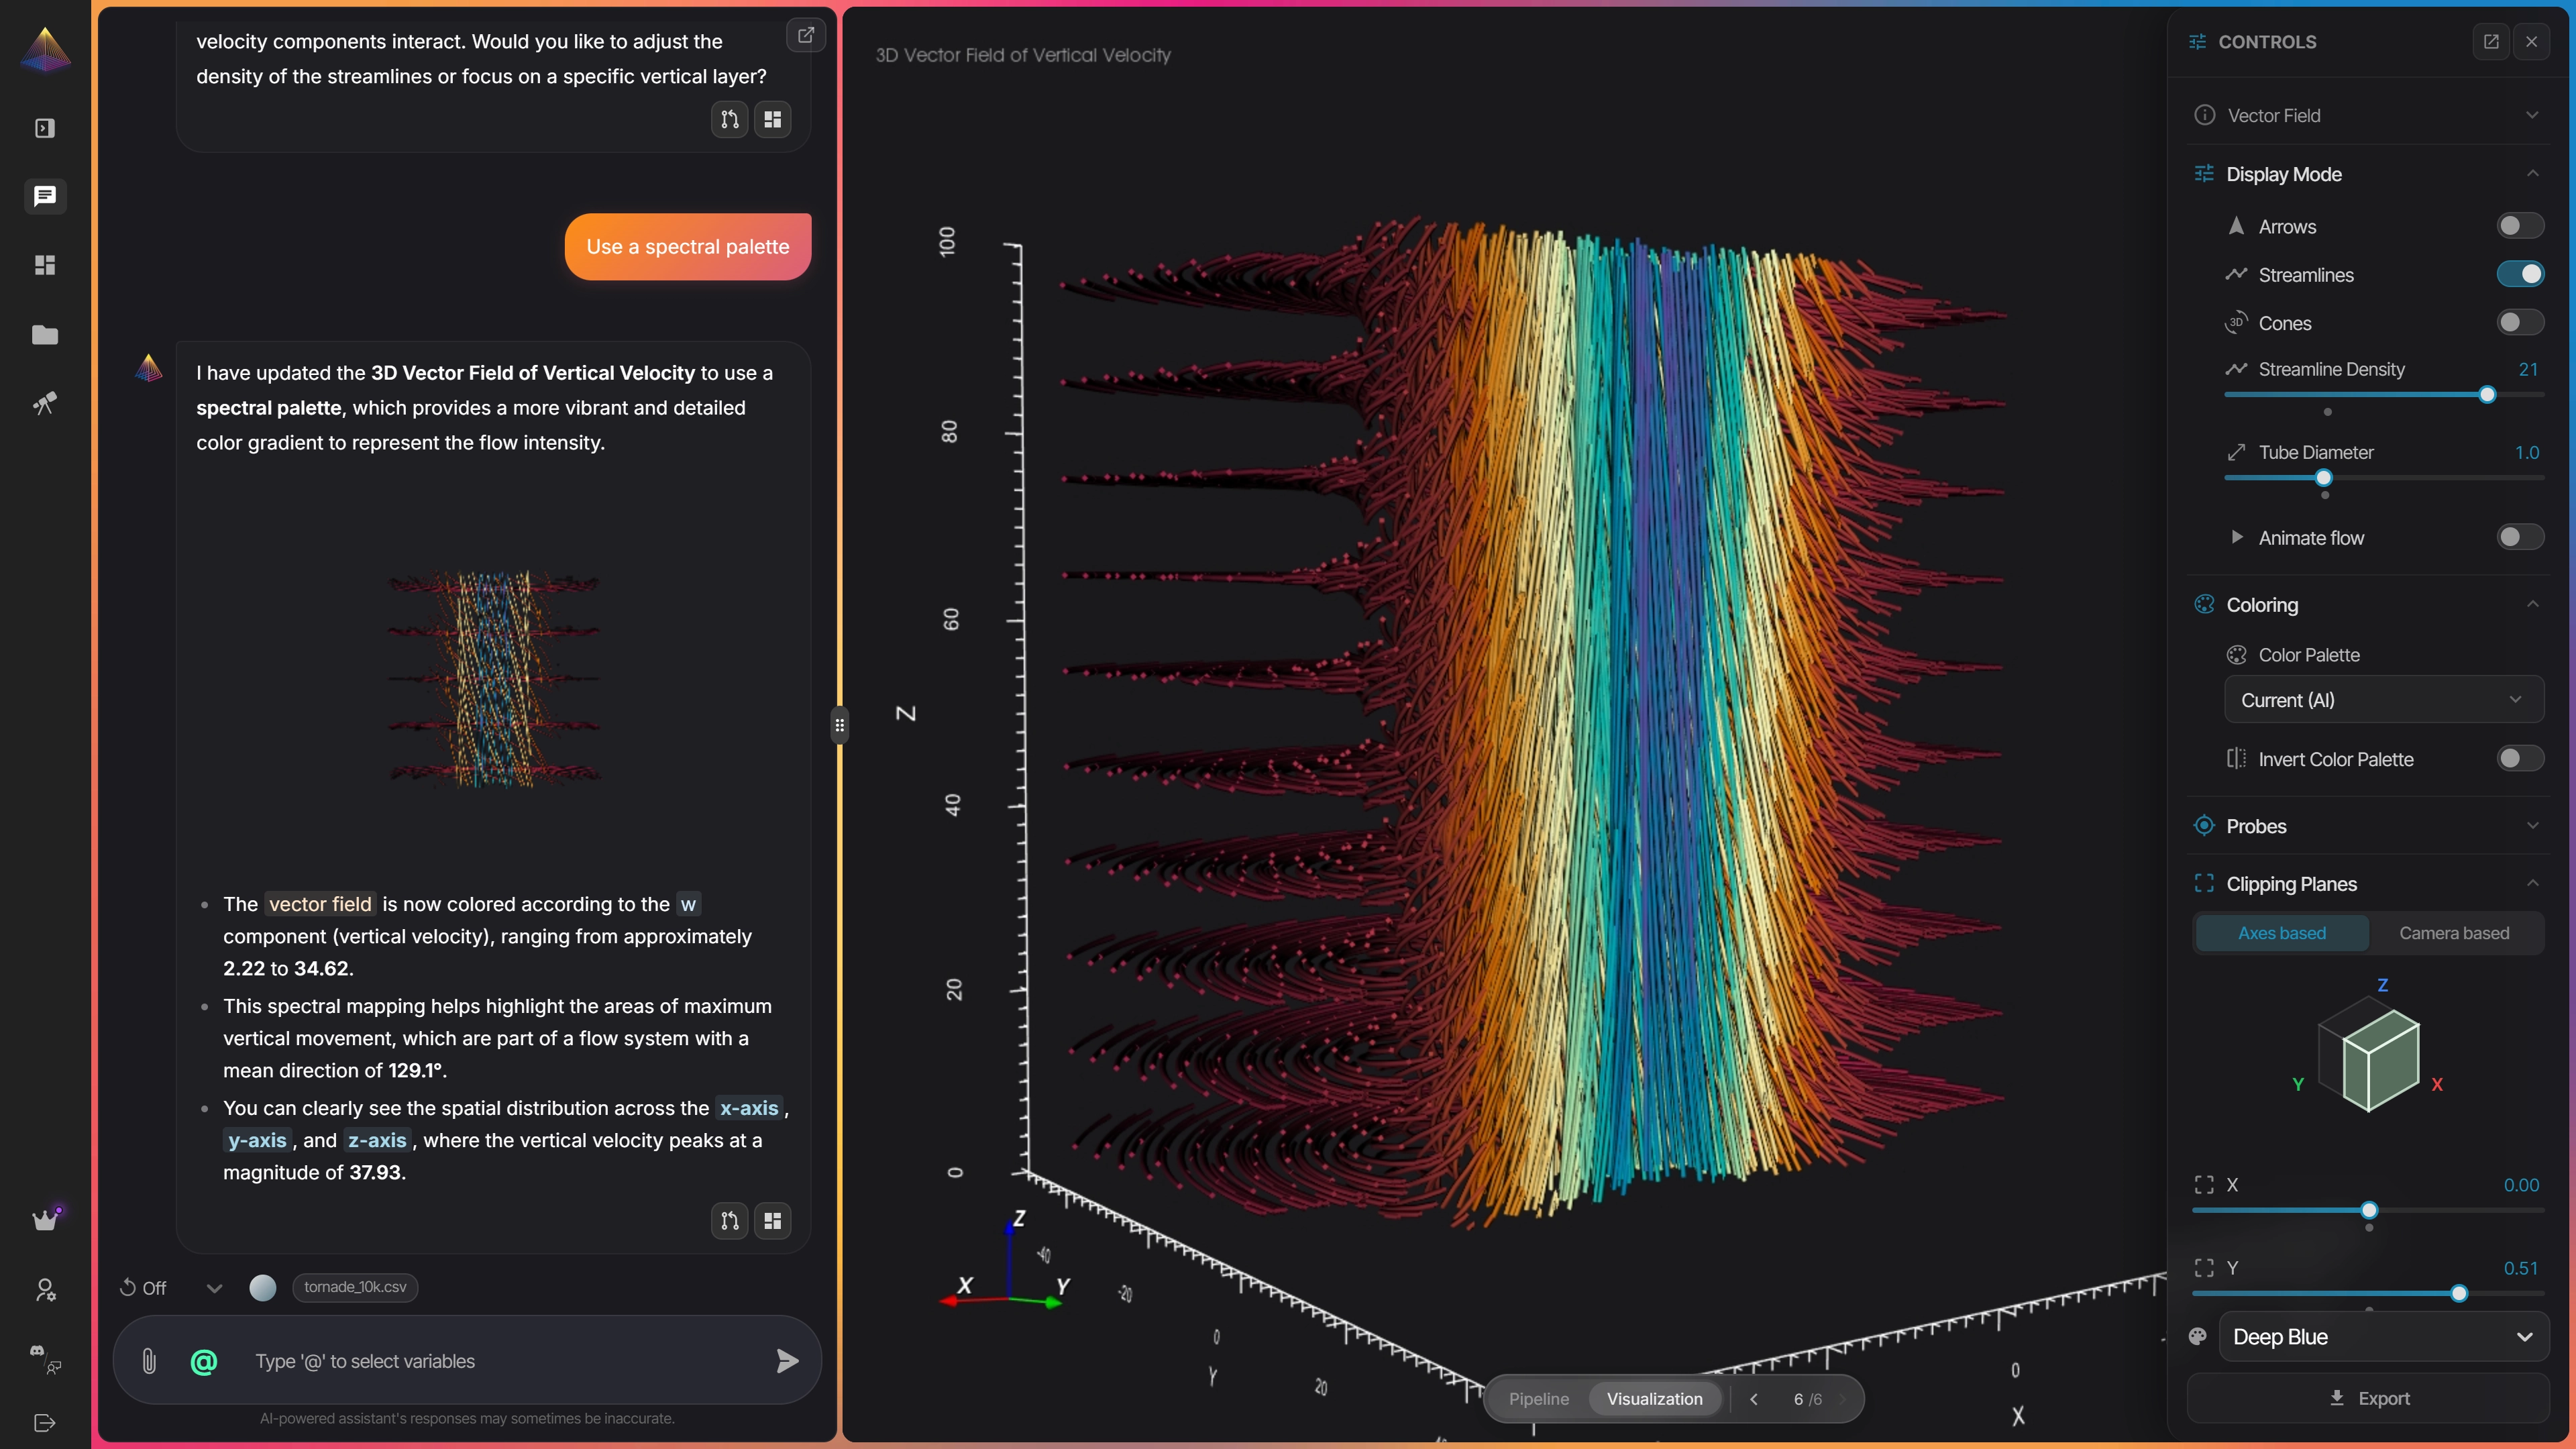Viewport: 2576px width, 1449px height.
Task: Pop out the Controls panel
Action: click(x=2491, y=42)
